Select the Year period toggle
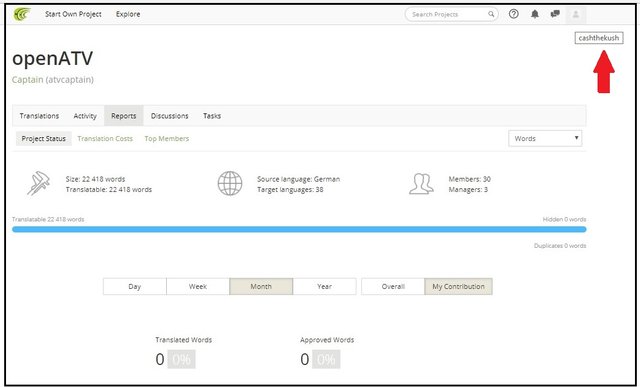The height and width of the screenshot is (387, 640). [x=324, y=287]
